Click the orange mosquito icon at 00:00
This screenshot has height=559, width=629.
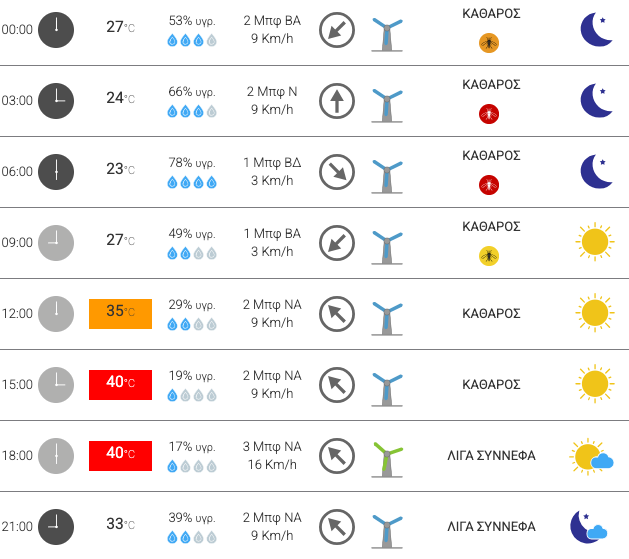[x=489, y=43]
